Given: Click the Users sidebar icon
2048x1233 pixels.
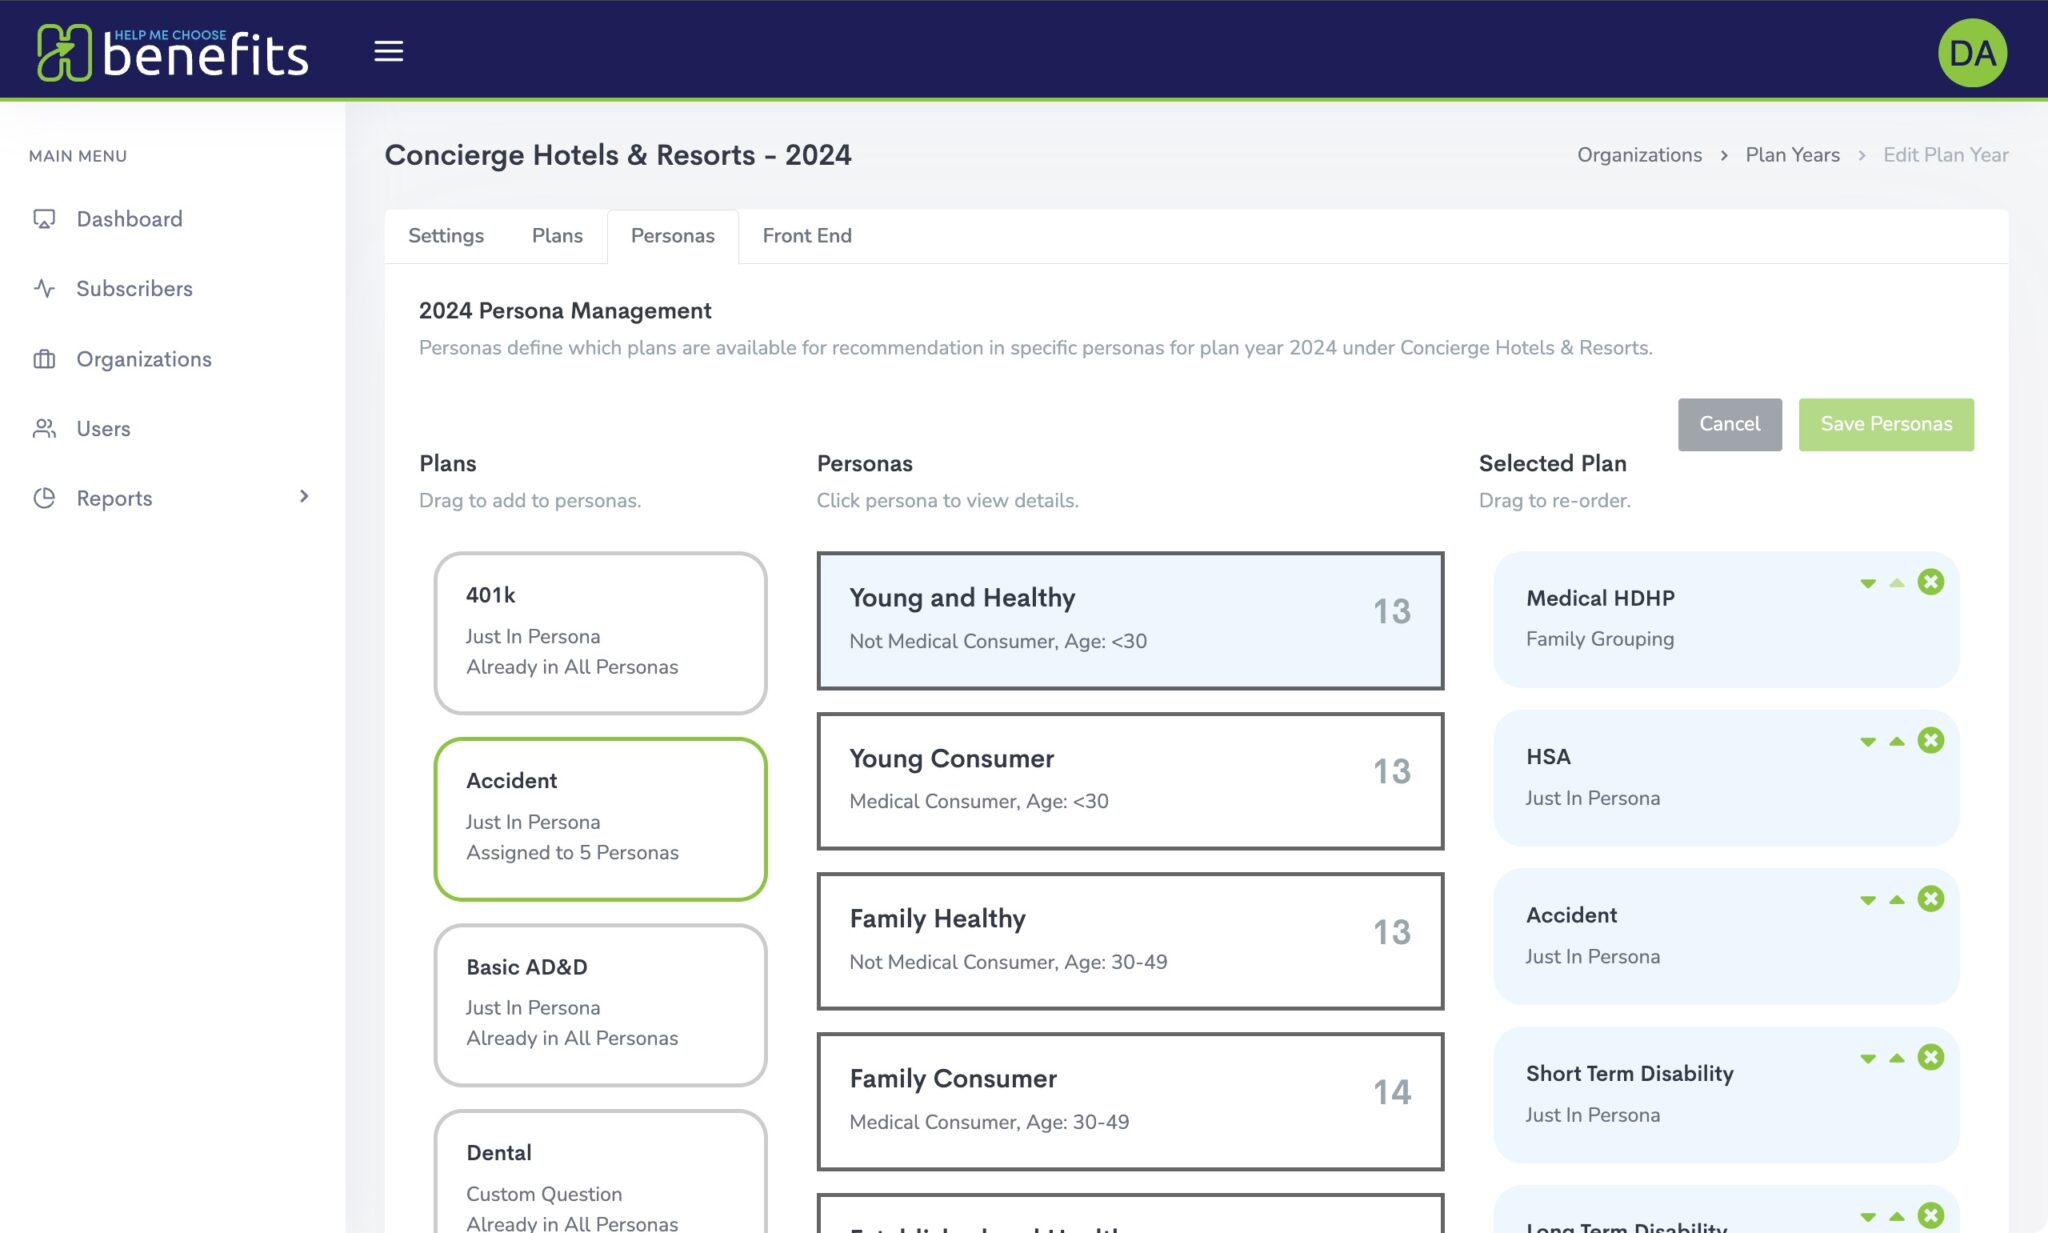Looking at the screenshot, I should [x=44, y=428].
